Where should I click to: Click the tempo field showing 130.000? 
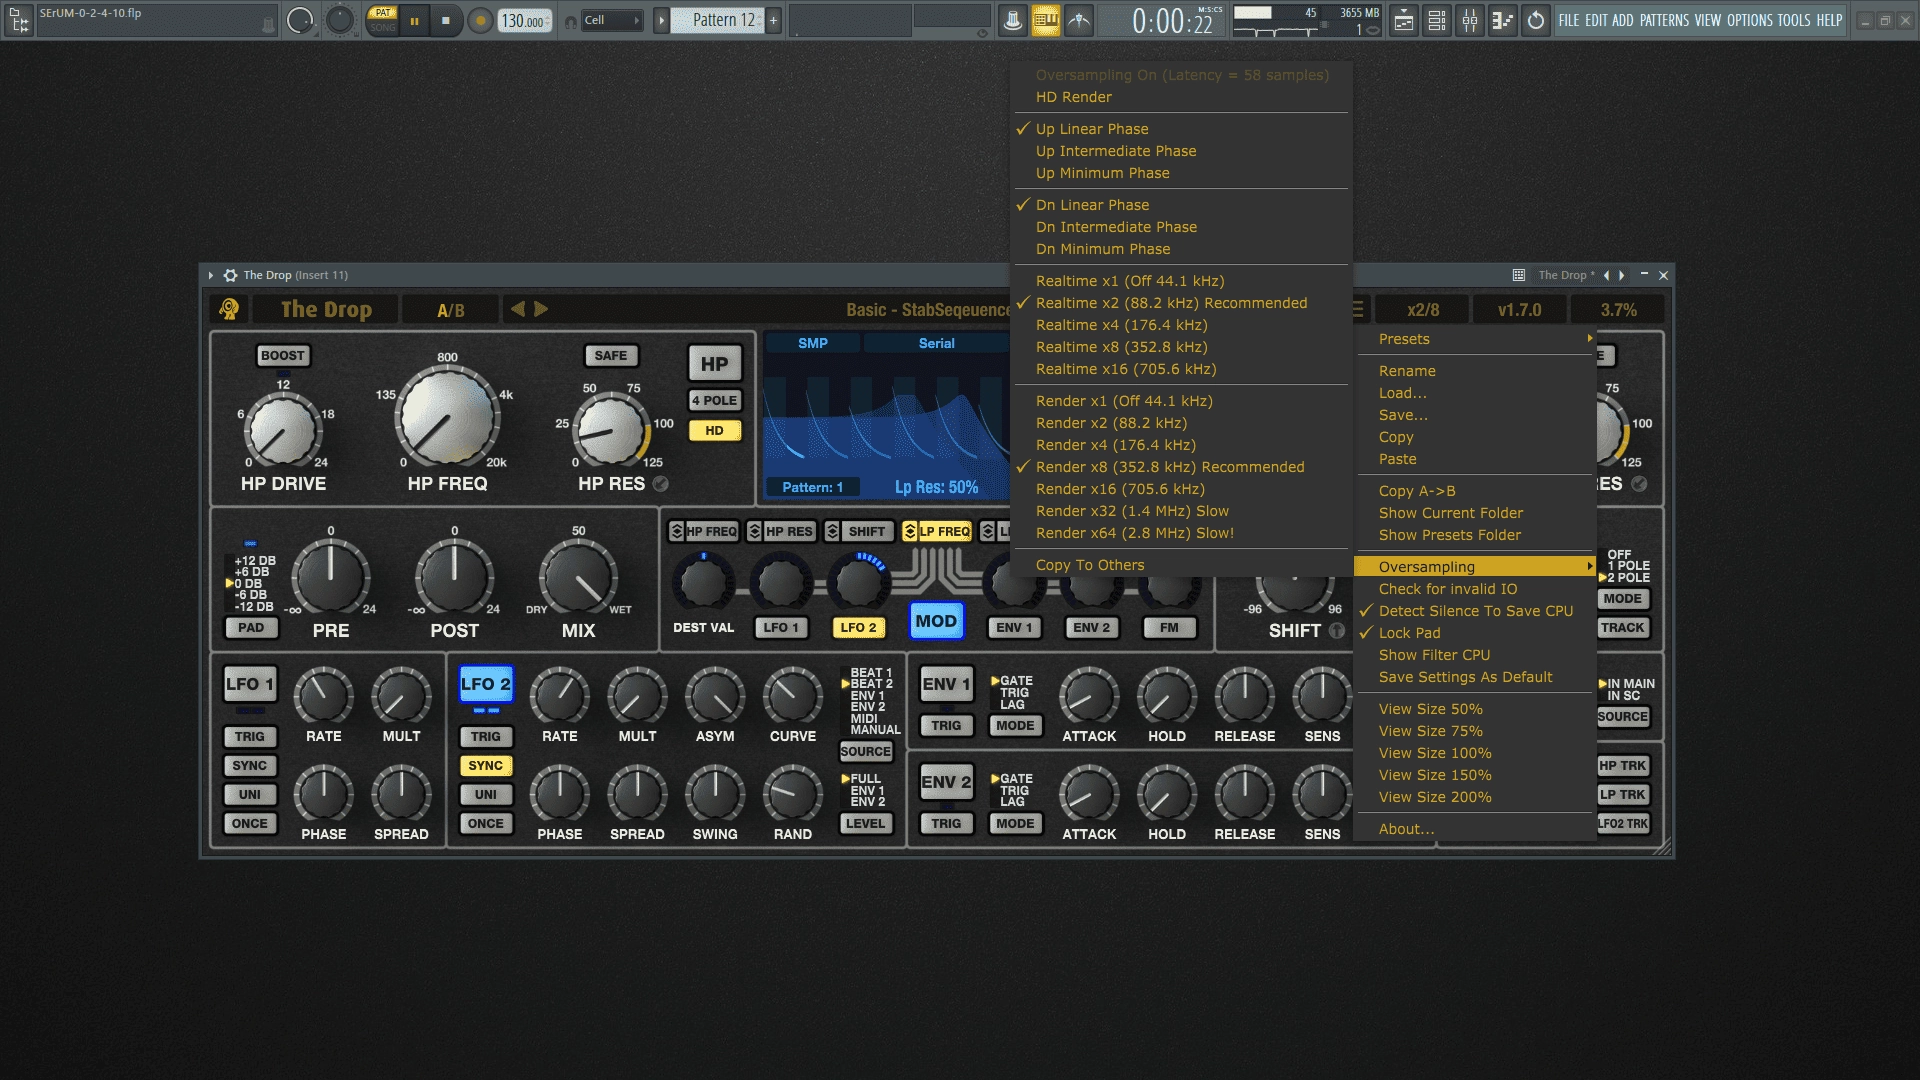[x=525, y=20]
